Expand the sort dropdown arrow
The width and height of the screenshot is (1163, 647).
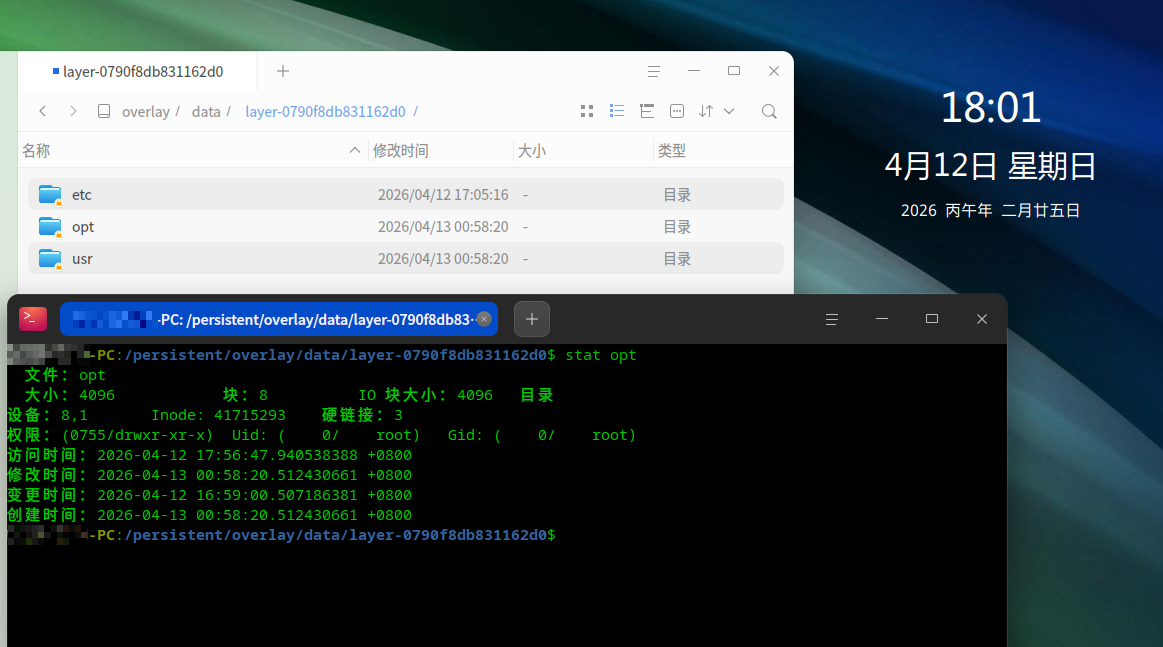pyautogui.click(x=729, y=111)
